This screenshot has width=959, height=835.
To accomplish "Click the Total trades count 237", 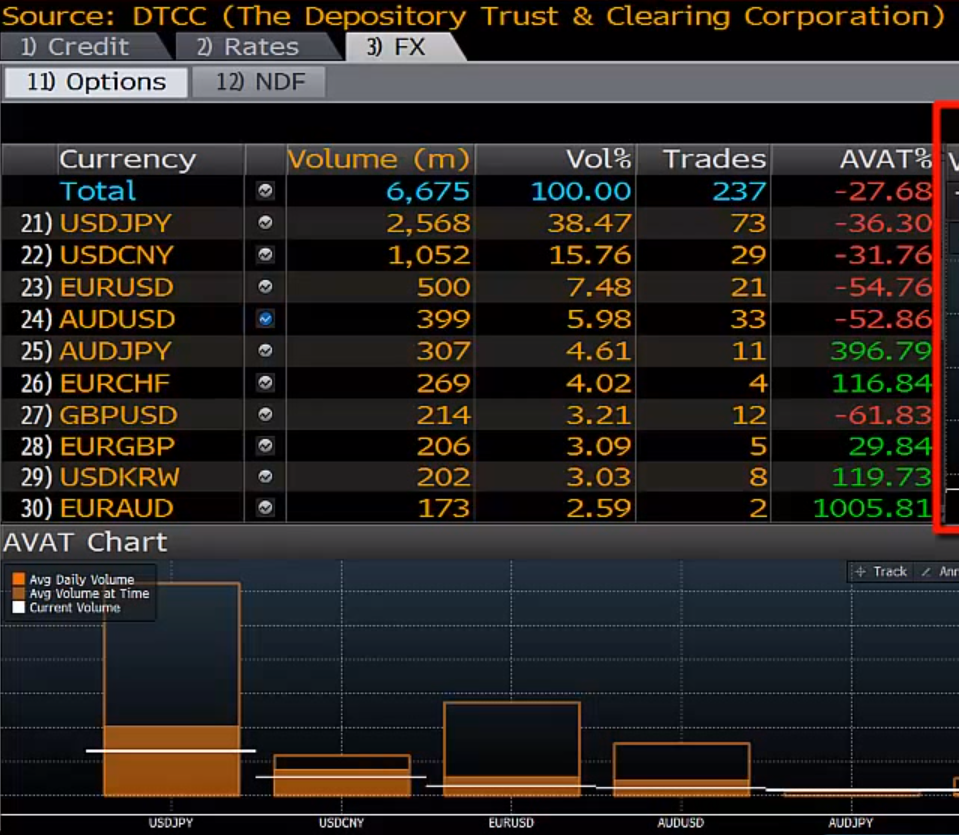I will pyautogui.click(x=739, y=191).
